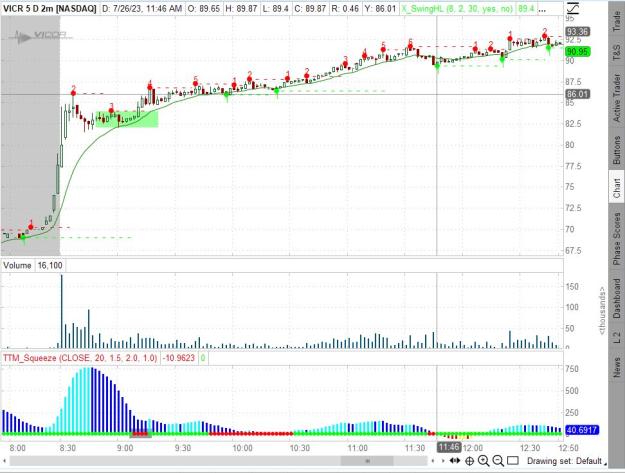Click the 16,100 volume value
Viewport: 625px width, 473px height.
coord(50,265)
